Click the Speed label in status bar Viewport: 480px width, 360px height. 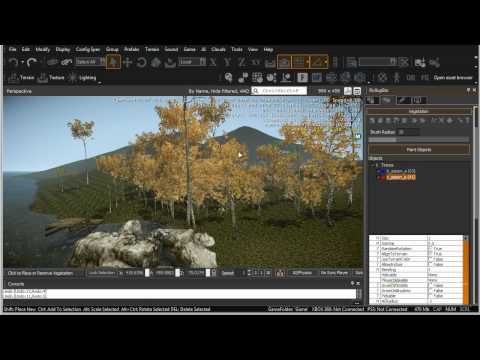228,273
